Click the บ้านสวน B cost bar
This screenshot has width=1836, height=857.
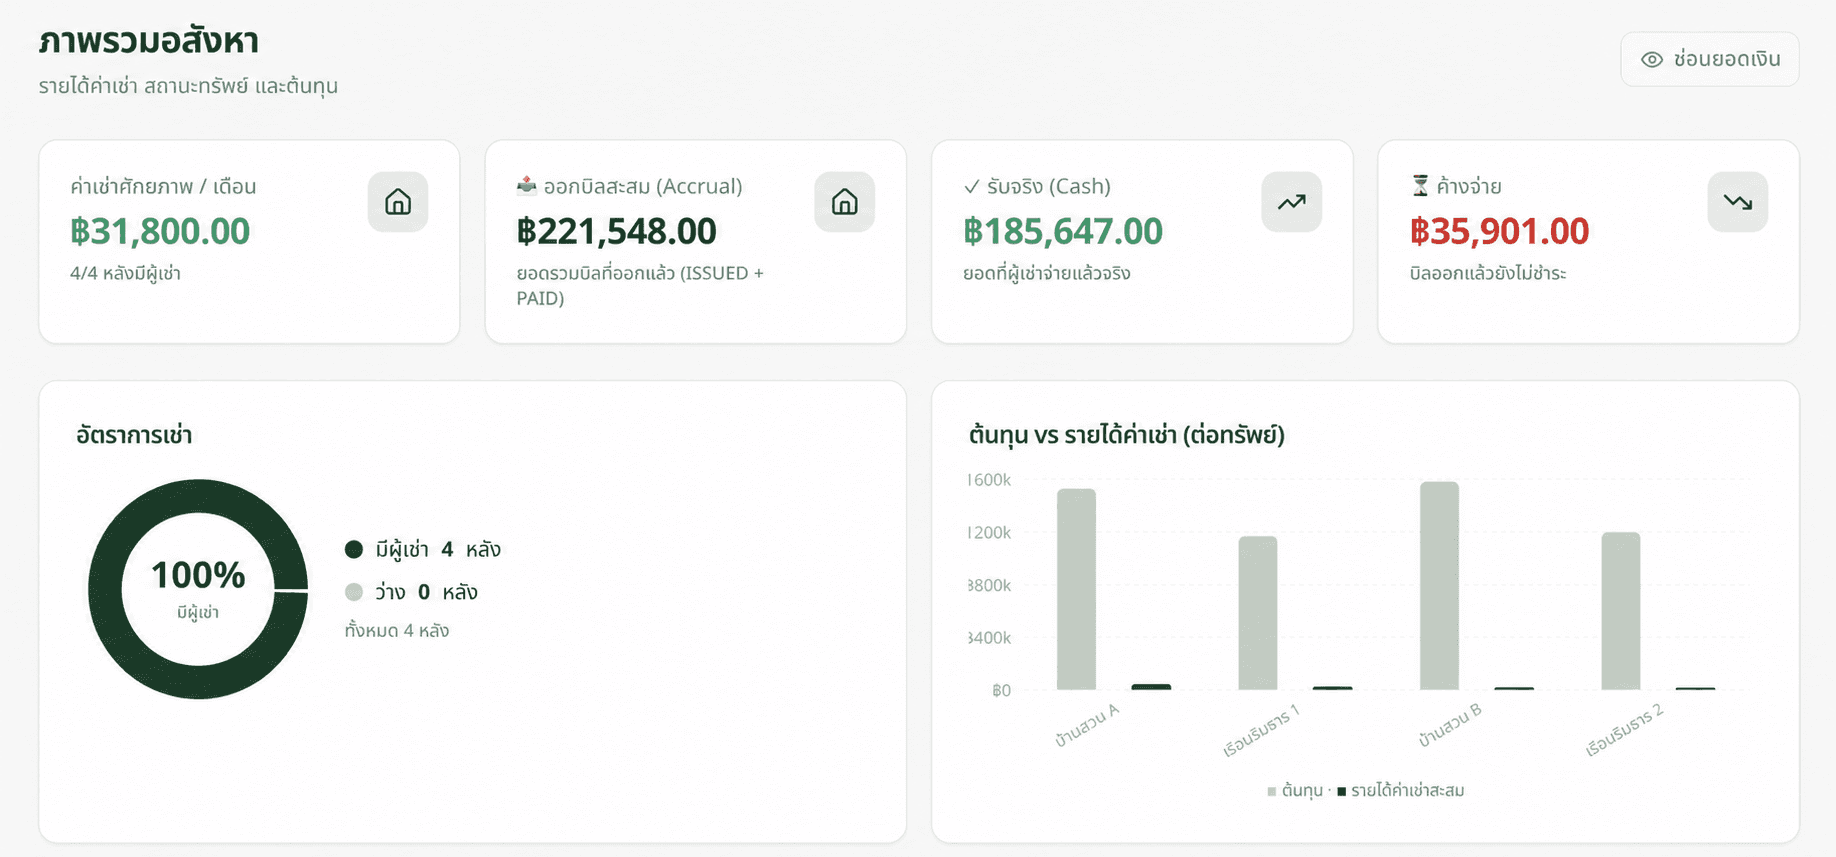(x=1439, y=586)
